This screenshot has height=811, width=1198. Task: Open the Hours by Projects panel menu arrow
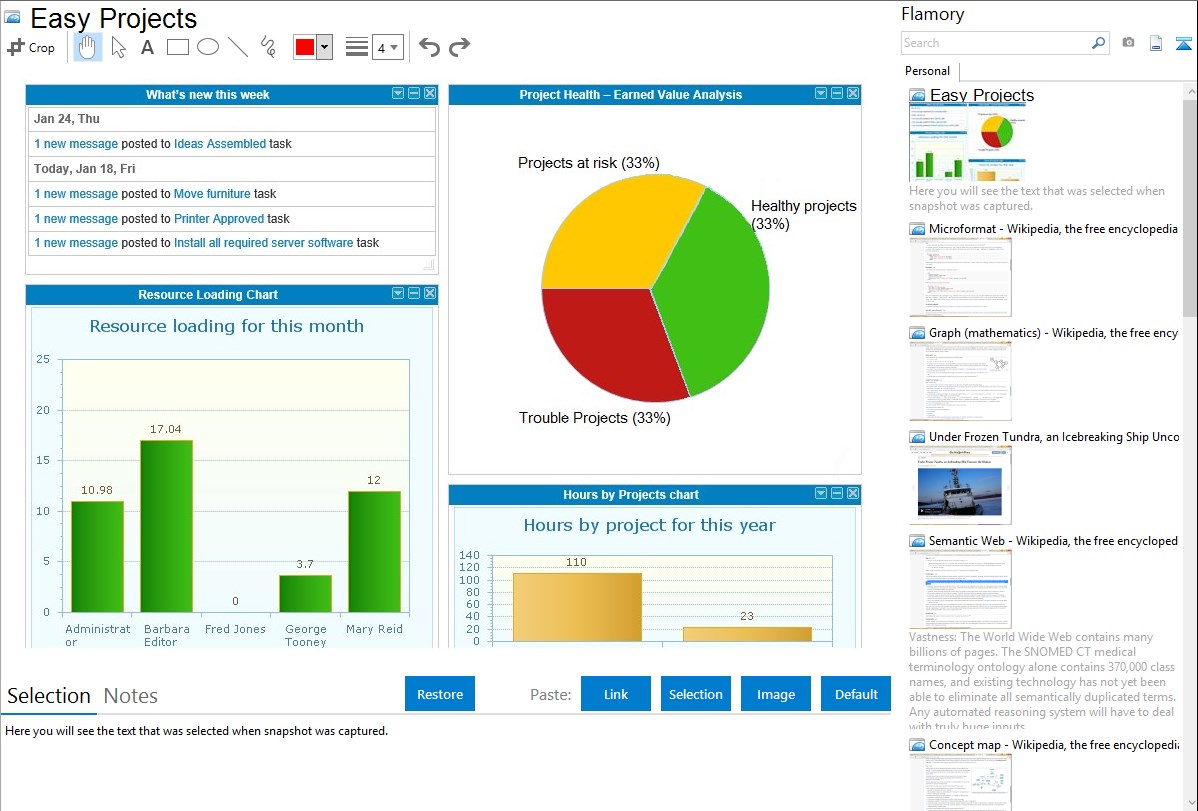(x=821, y=494)
